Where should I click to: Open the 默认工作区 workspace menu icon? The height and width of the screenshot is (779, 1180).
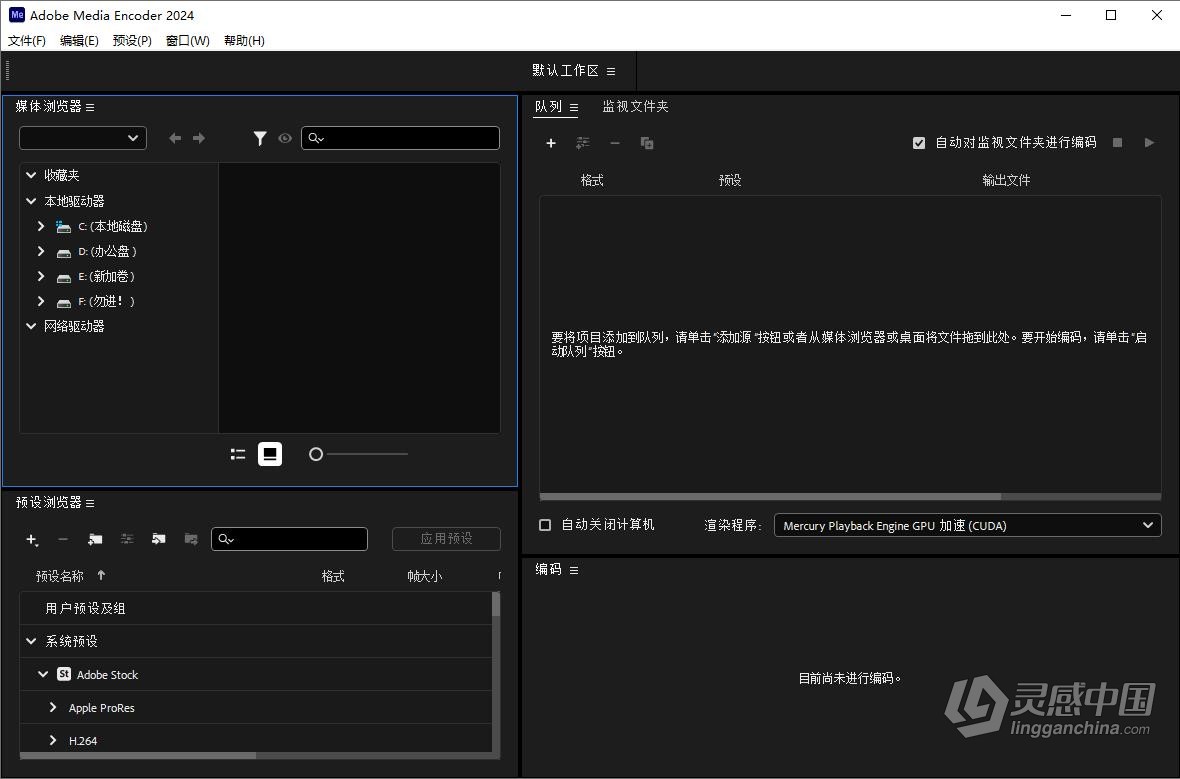tap(611, 72)
